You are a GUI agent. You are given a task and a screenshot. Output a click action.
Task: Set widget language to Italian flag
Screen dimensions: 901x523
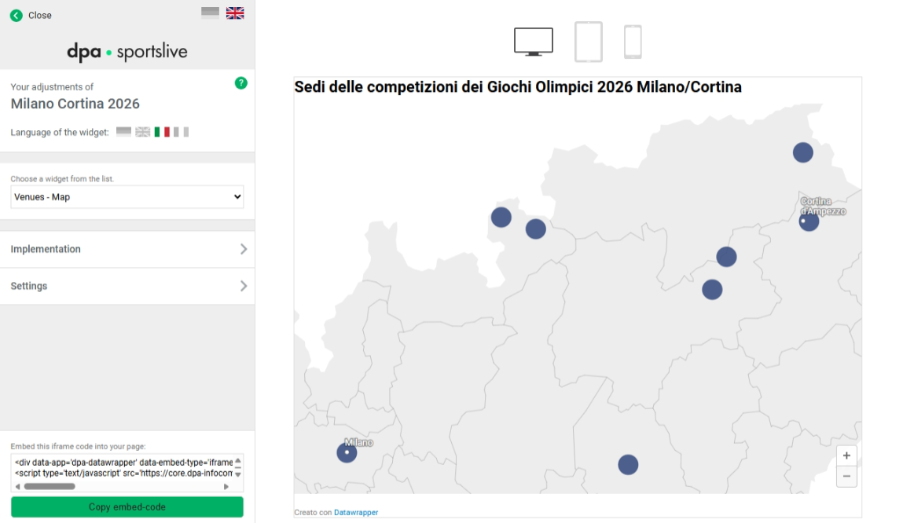[x=162, y=132]
